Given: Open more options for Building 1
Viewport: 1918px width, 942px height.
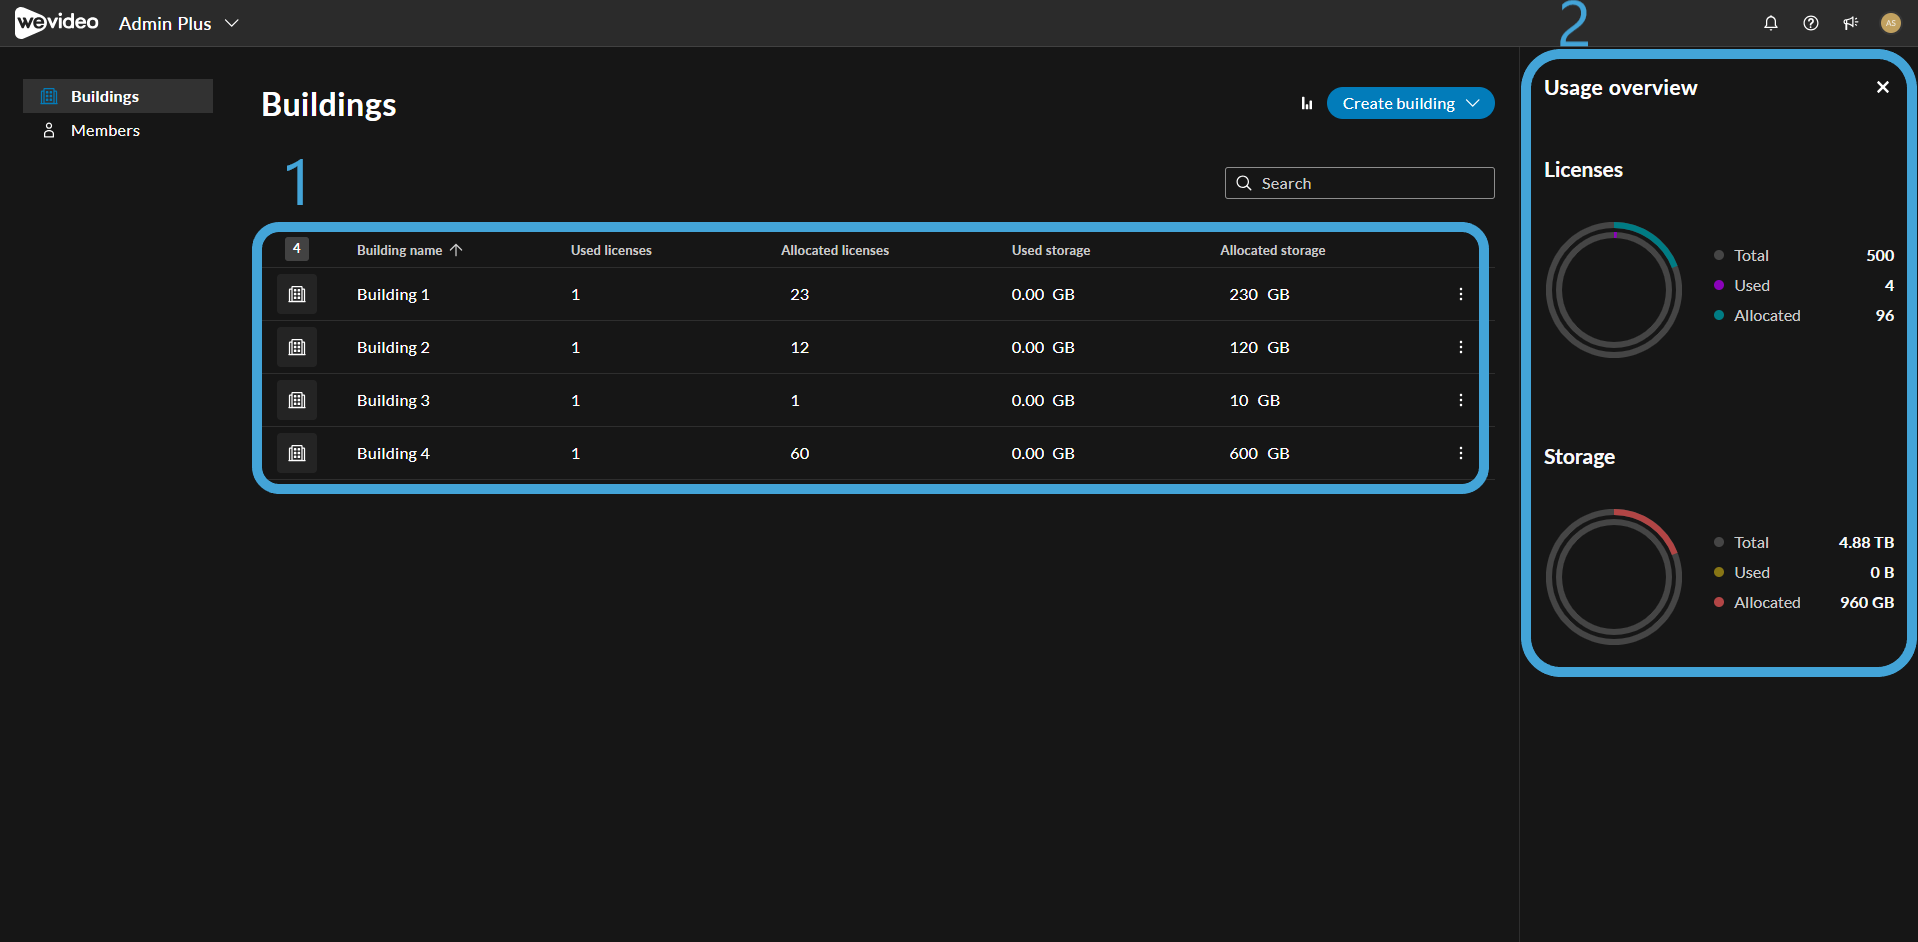Looking at the screenshot, I should pyautogui.click(x=1461, y=294).
